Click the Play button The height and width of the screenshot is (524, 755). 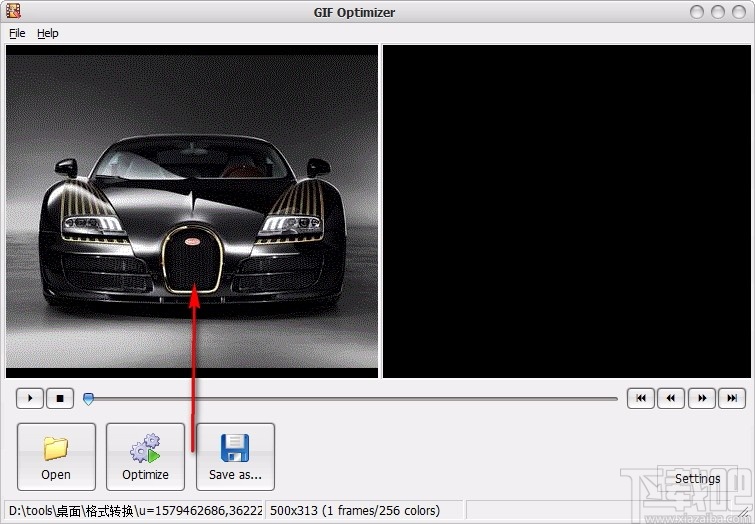click(30, 398)
